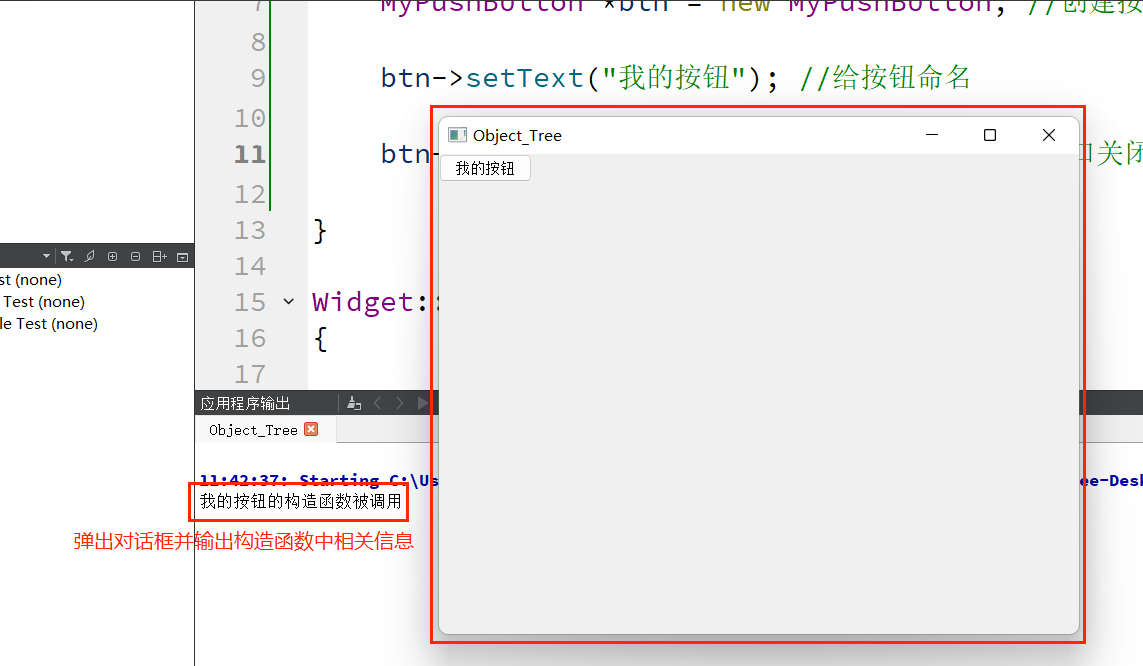
Task: Re-run application with the play icon
Action: (x=422, y=403)
